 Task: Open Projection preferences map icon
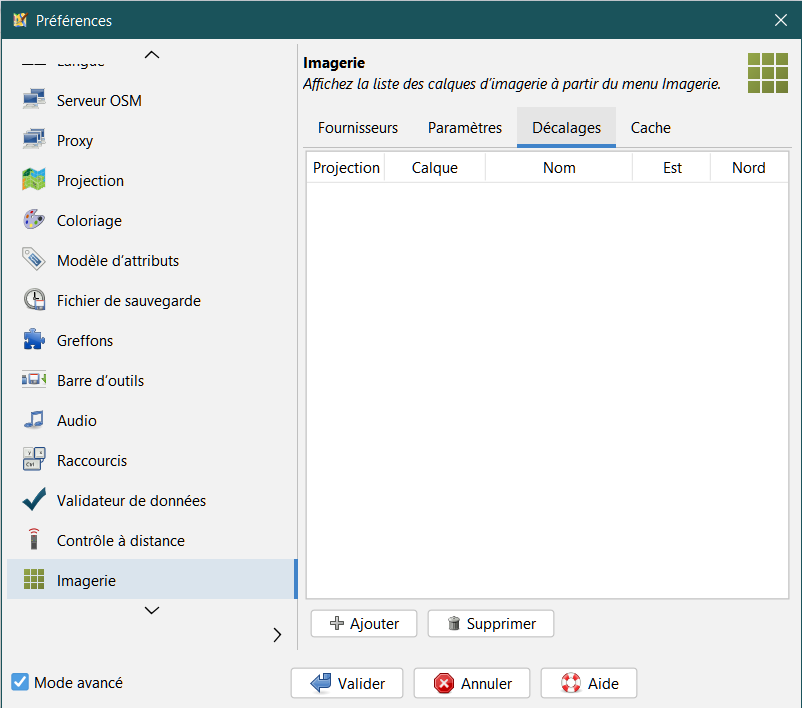click(x=34, y=180)
